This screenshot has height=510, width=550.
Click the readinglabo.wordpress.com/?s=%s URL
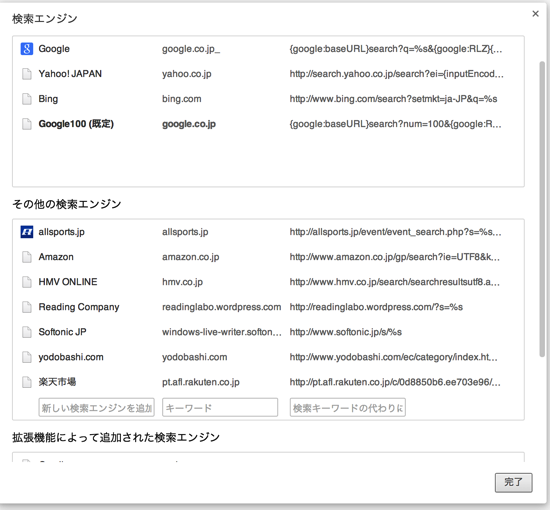376,307
